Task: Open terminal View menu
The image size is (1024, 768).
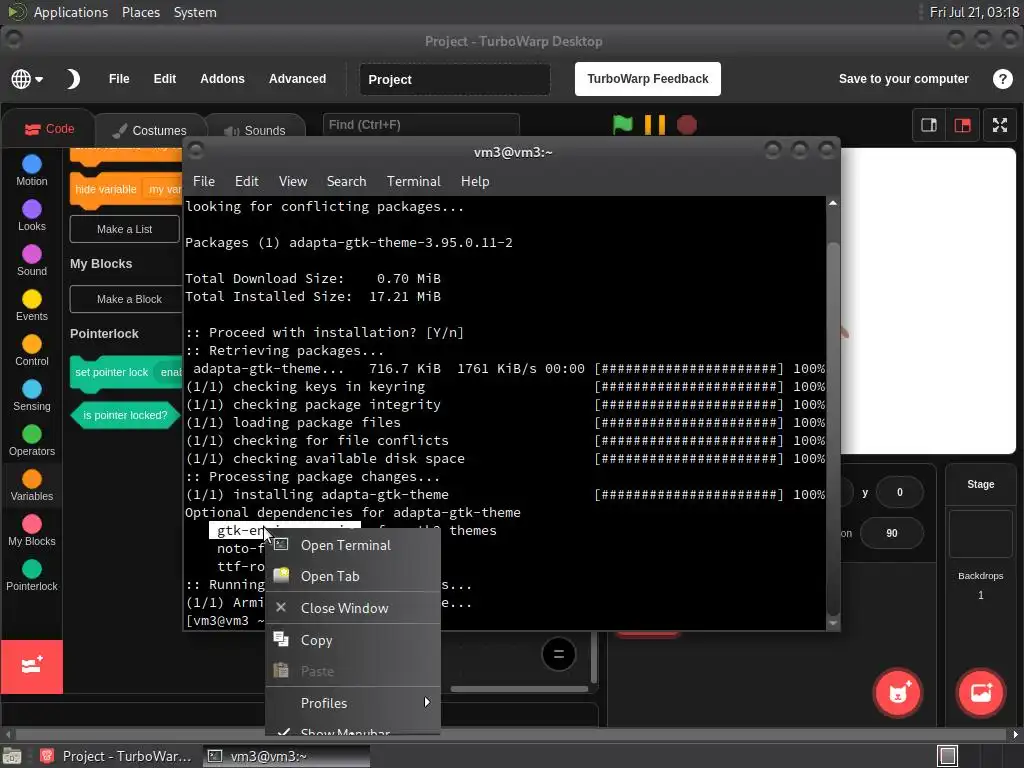Action: tap(293, 181)
